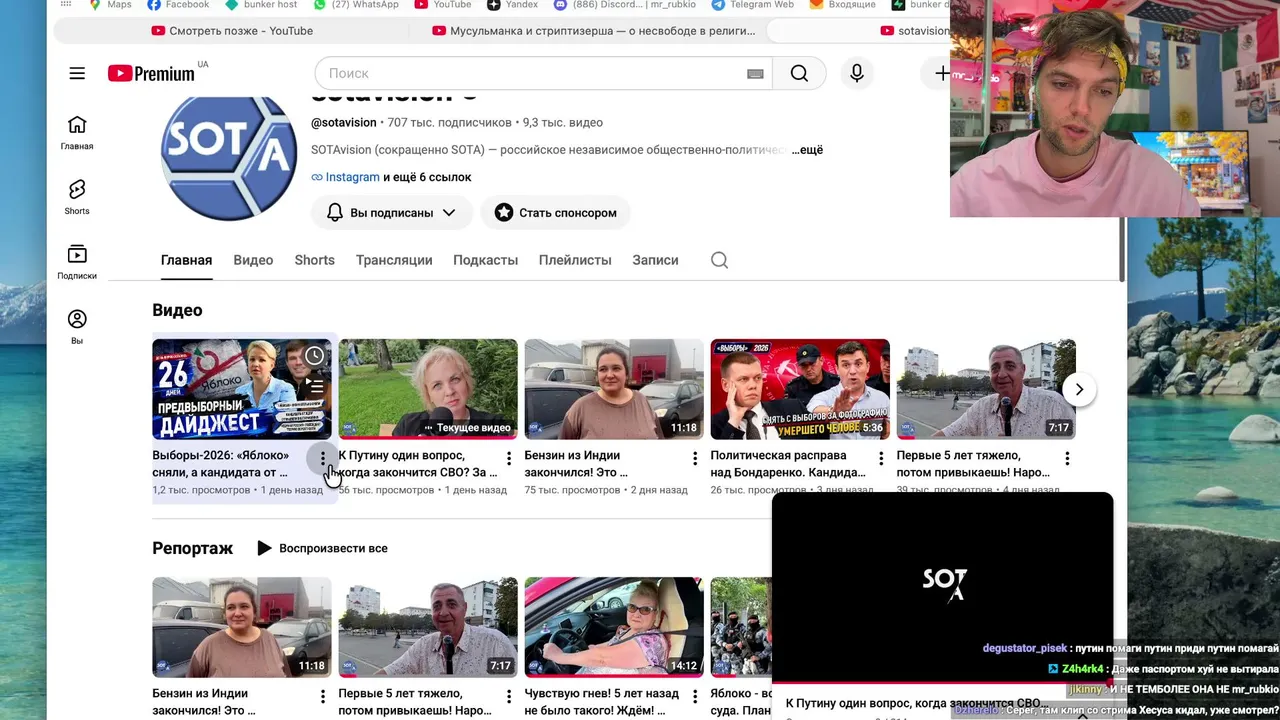Open three-dot menu for Бензин из Индии in Репортаж
The height and width of the screenshot is (720, 1280).
pyautogui.click(x=322, y=696)
